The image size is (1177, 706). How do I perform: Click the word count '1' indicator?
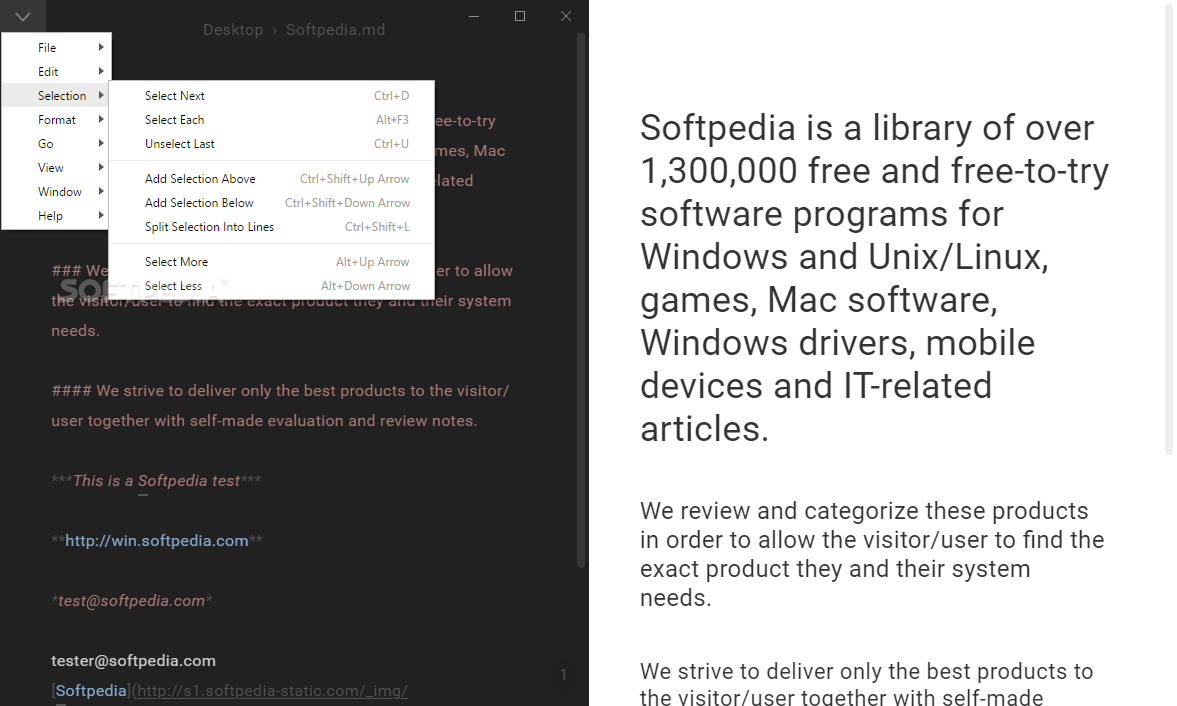coord(563,674)
